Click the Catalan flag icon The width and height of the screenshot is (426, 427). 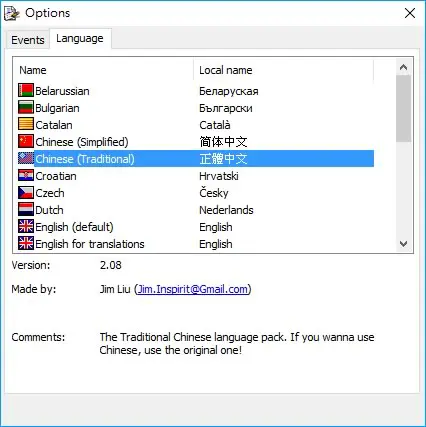pos(26,124)
